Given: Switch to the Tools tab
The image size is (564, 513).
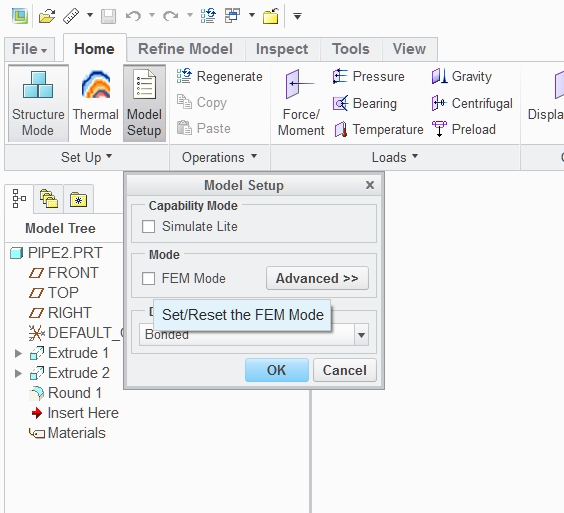Looking at the screenshot, I should click(351, 49).
